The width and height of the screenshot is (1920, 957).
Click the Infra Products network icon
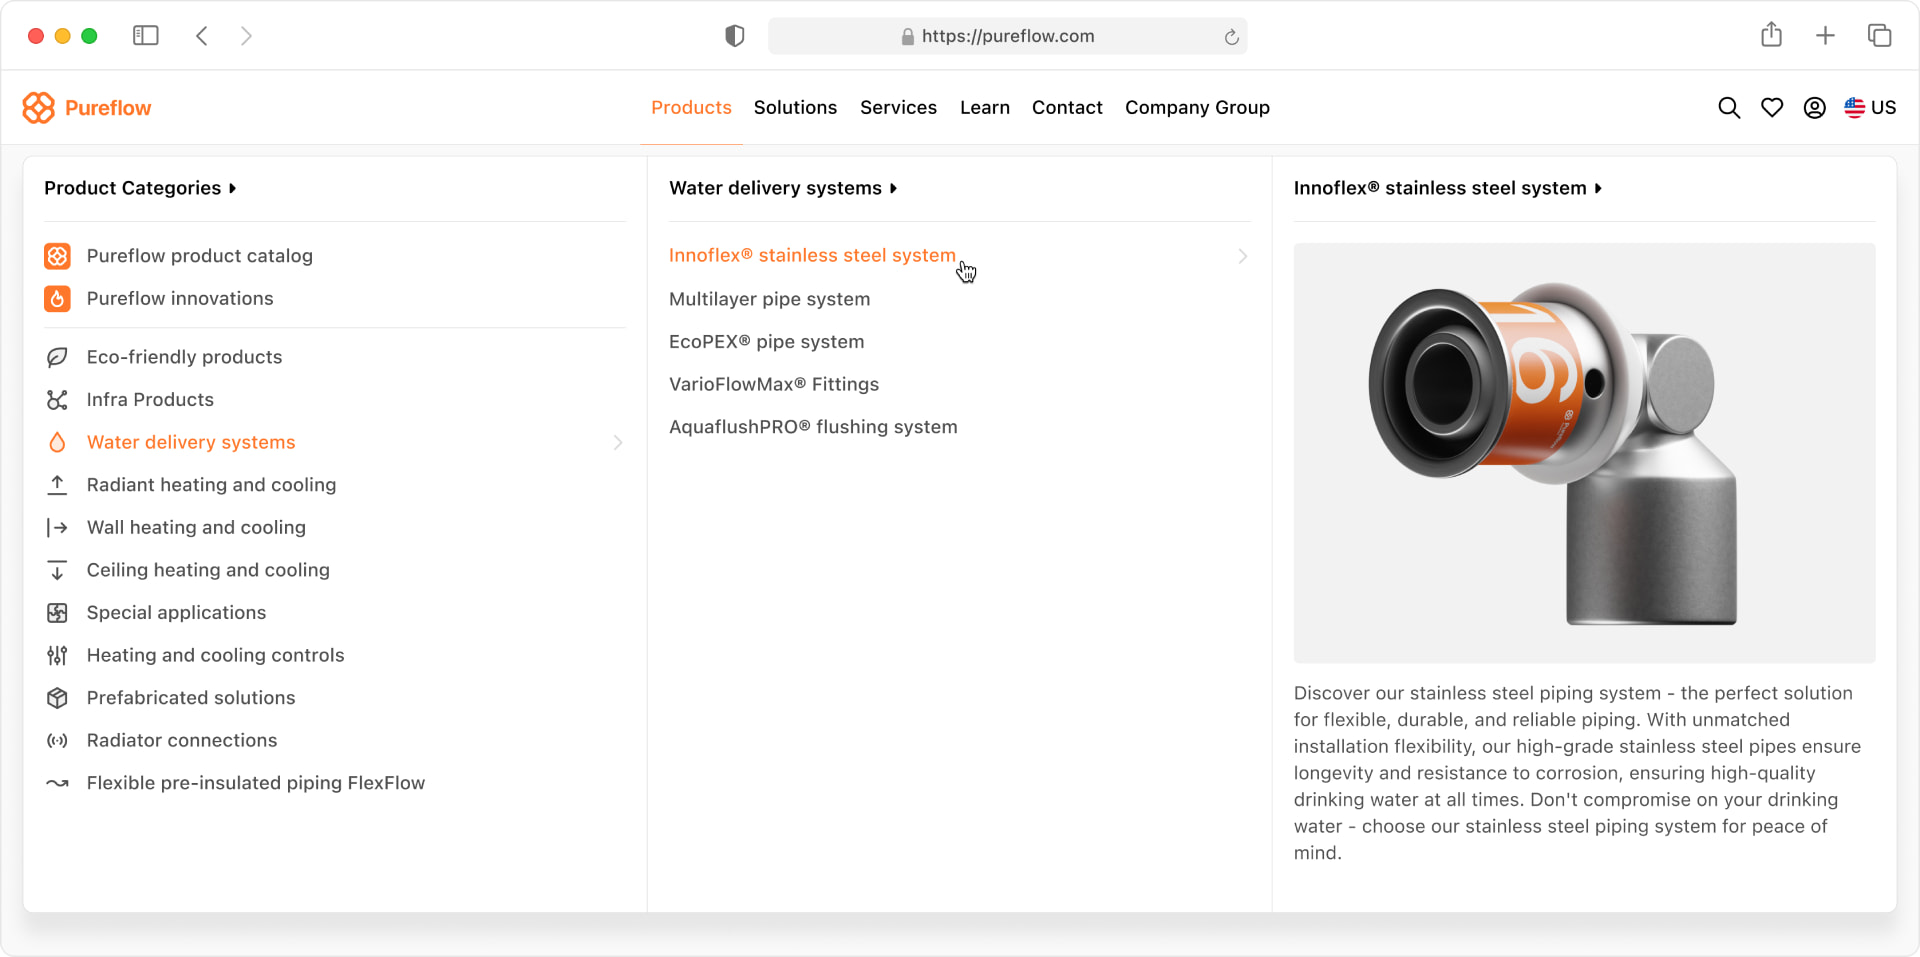coord(57,400)
